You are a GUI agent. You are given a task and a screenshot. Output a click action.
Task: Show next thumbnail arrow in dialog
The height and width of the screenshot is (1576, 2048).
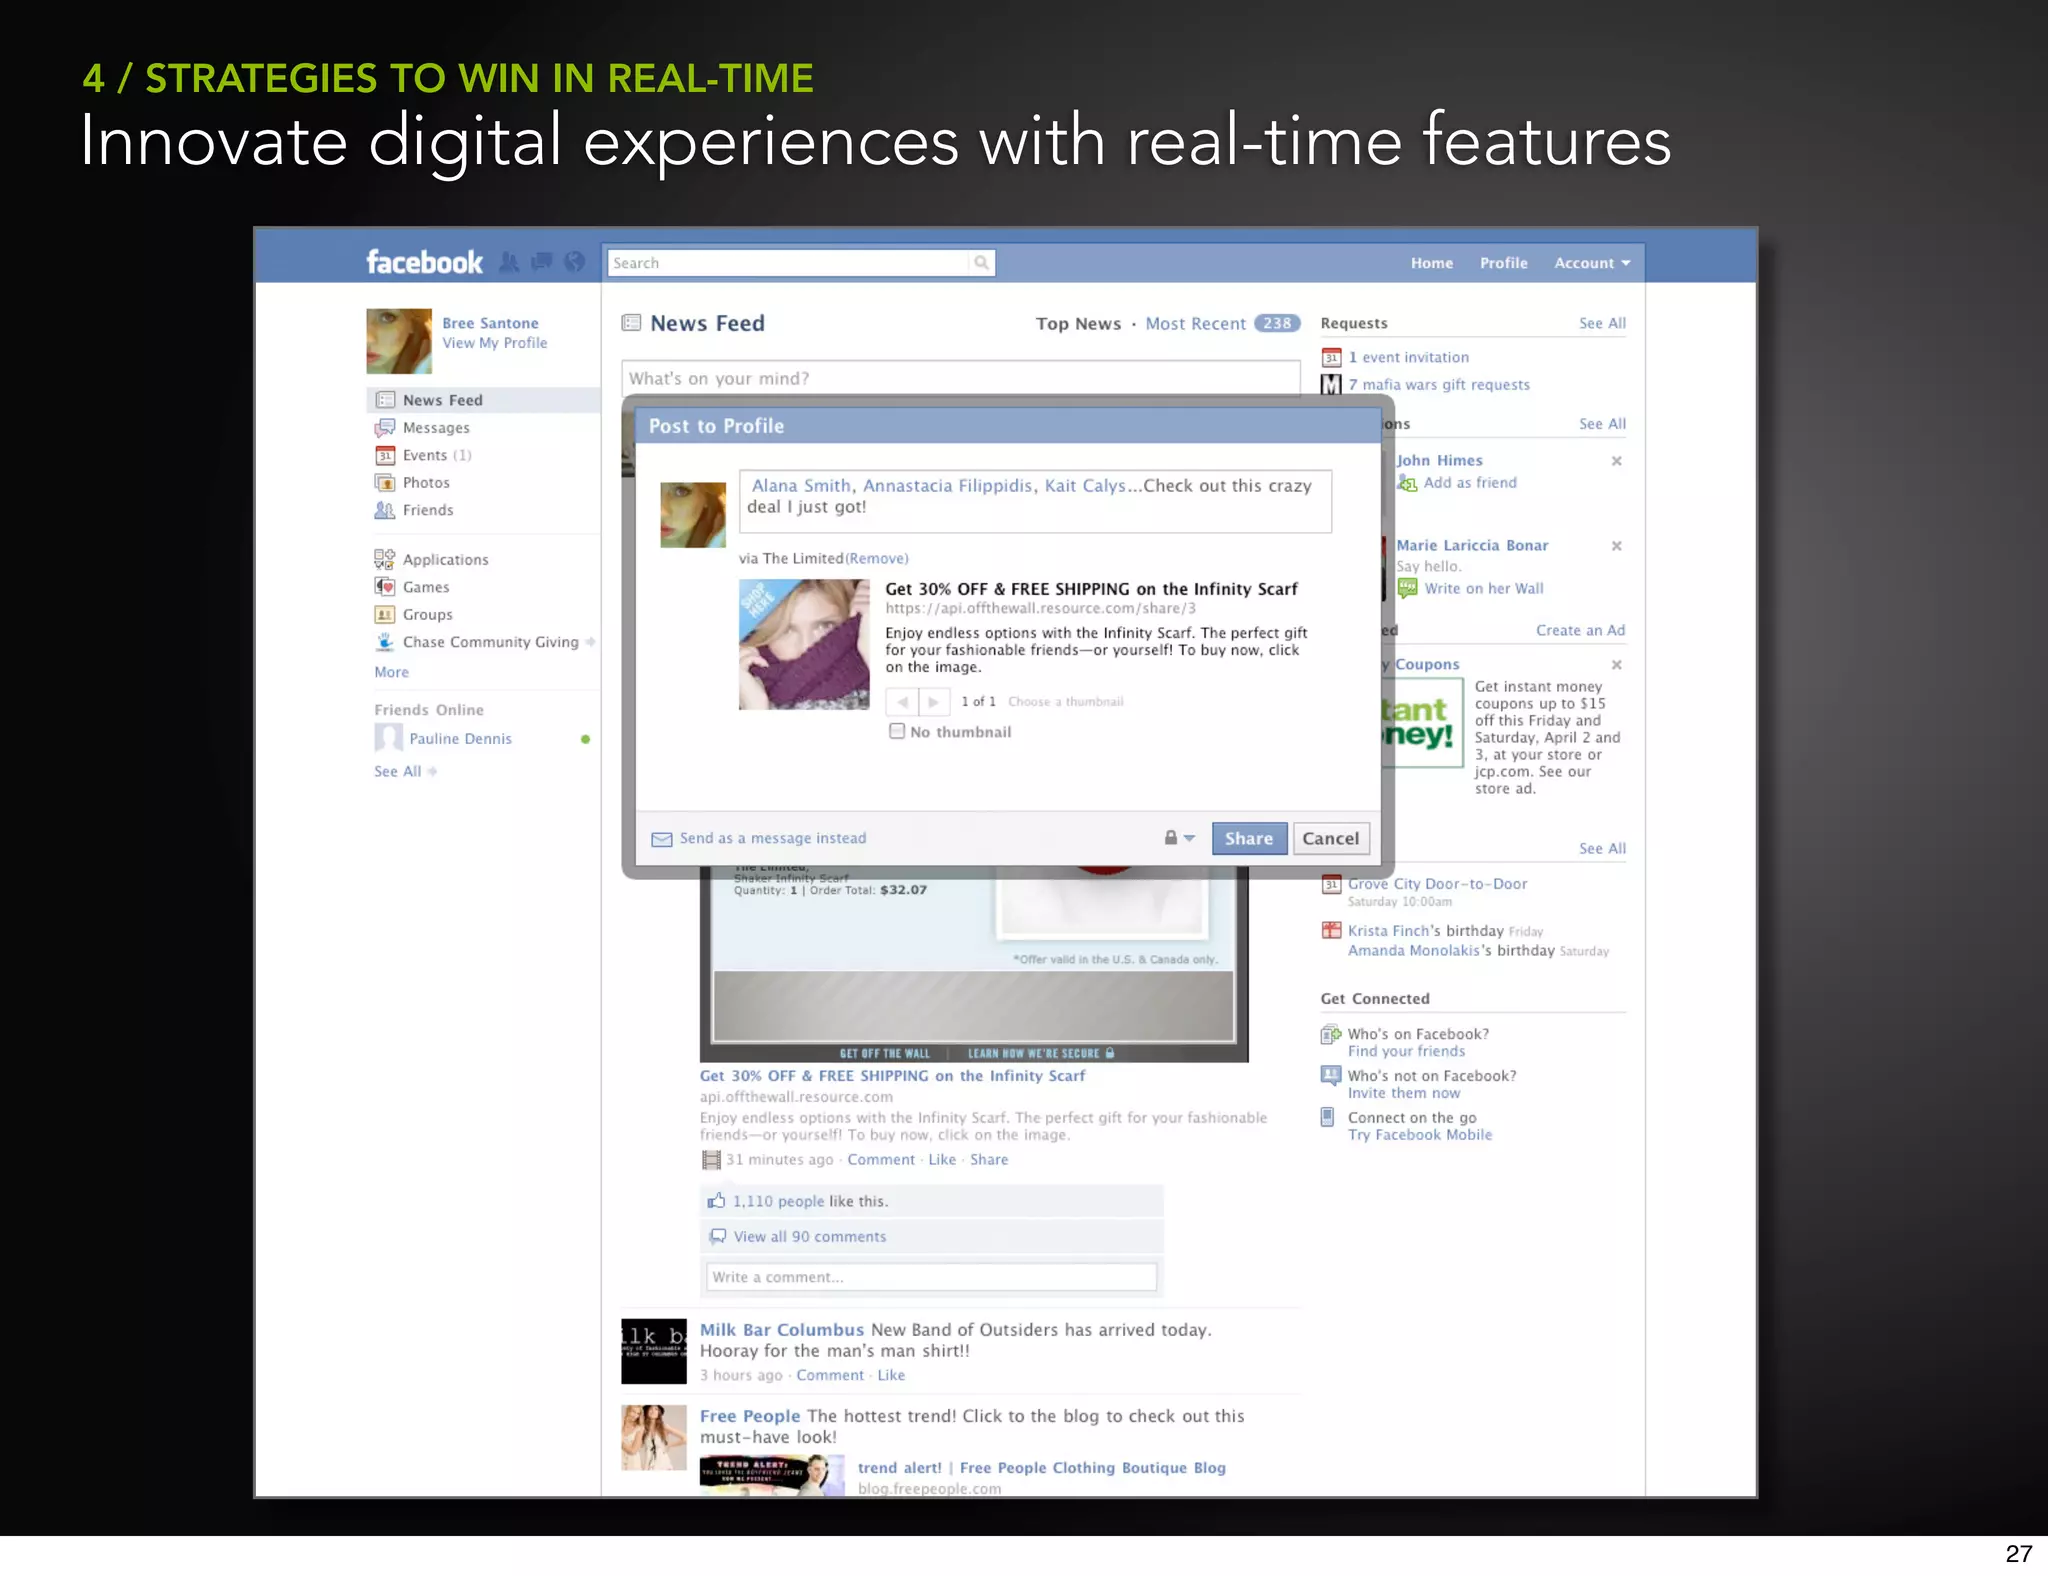click(x=933, y=702)
